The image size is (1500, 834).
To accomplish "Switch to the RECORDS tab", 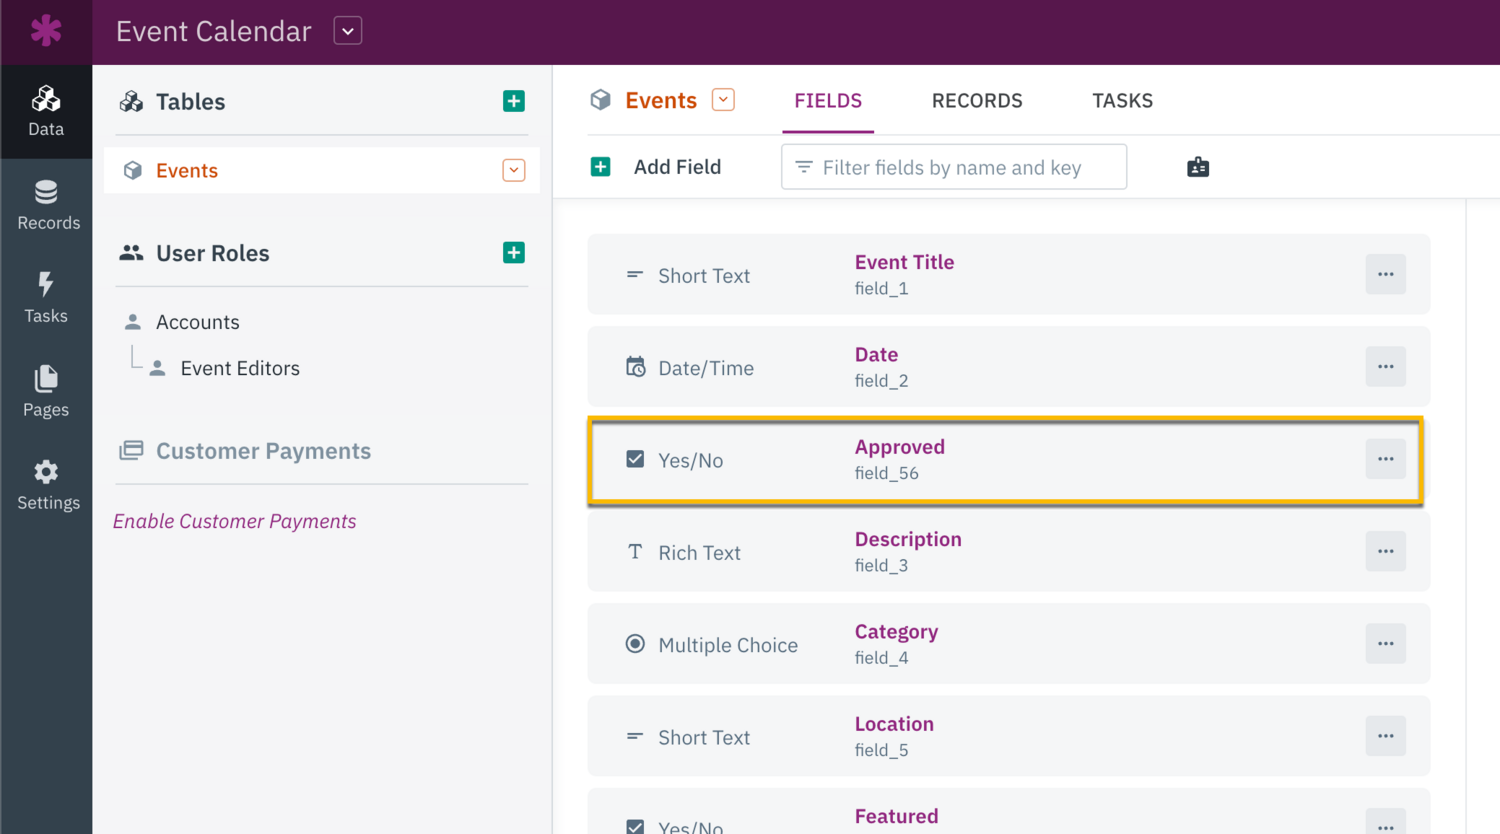I will 977,101.
